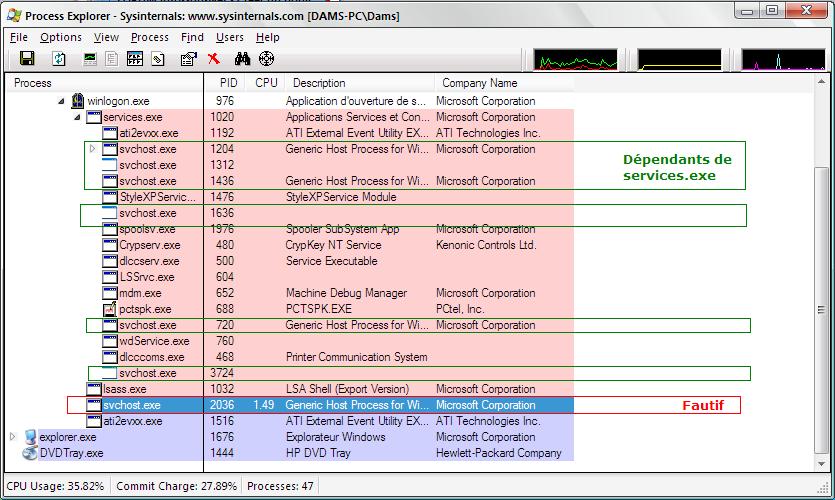Open the View menu
Image resolution: width=835 pixels, height=500 pixels.
tap(106, 37)
